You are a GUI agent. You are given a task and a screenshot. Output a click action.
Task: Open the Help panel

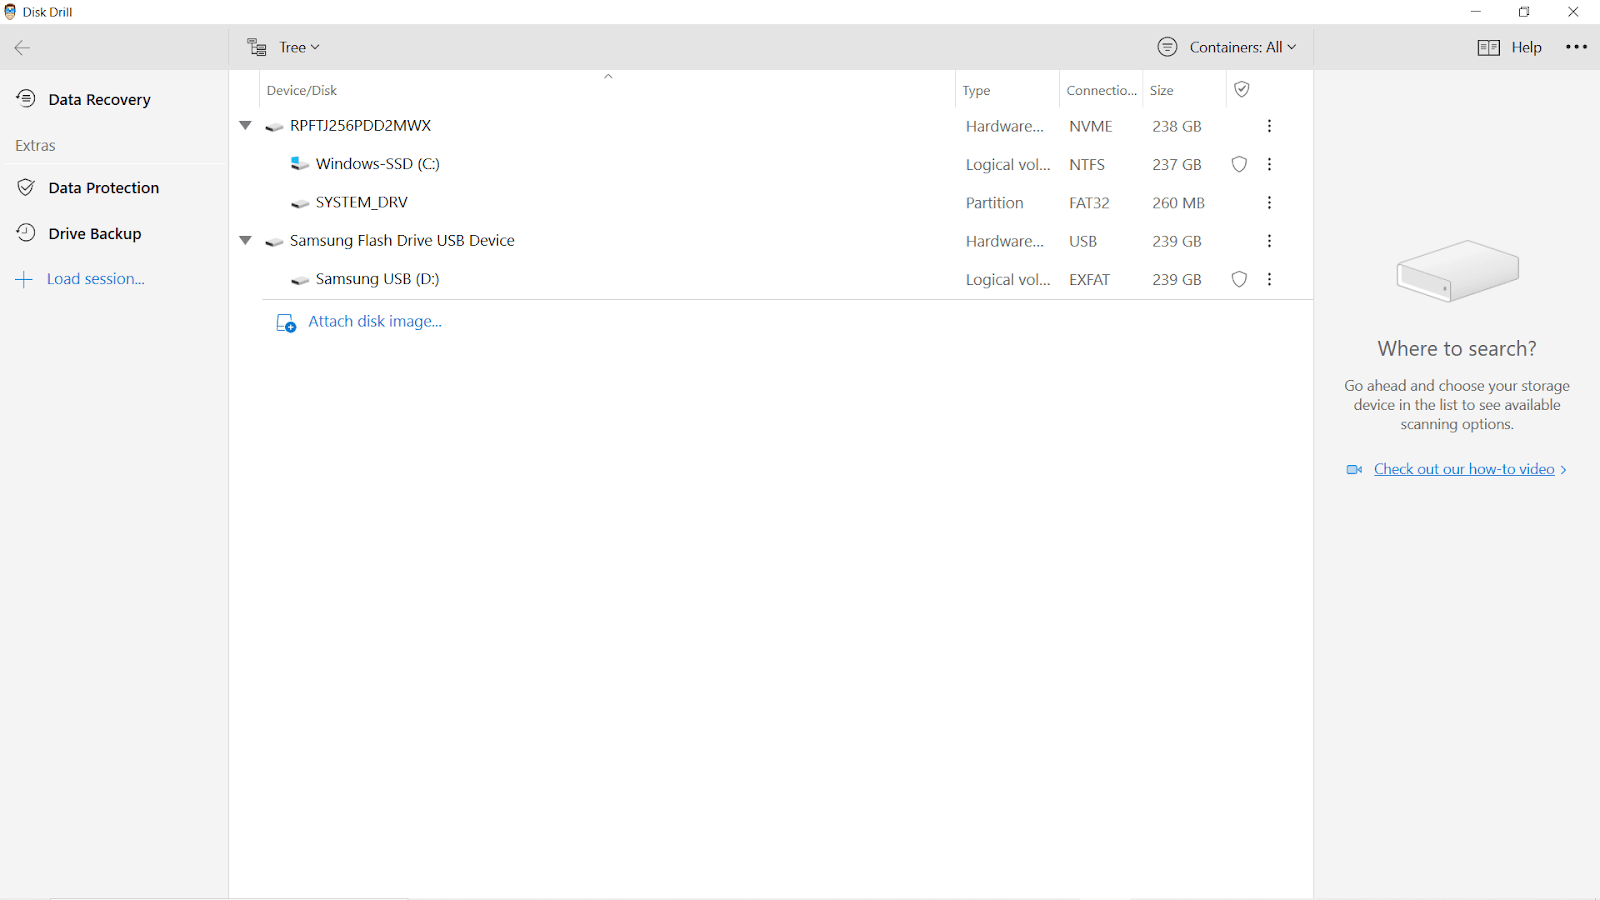[1526, 47]
